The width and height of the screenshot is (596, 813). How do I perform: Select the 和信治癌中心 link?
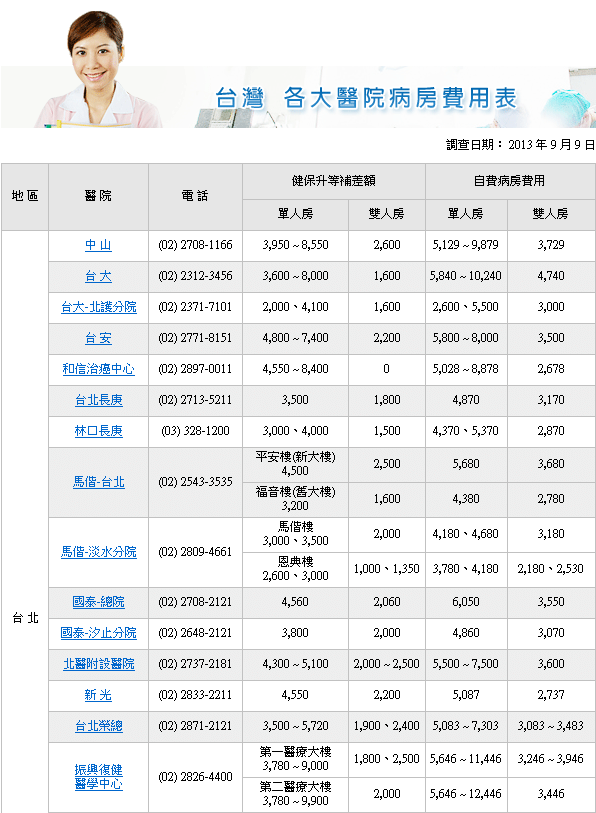[99, 369]
